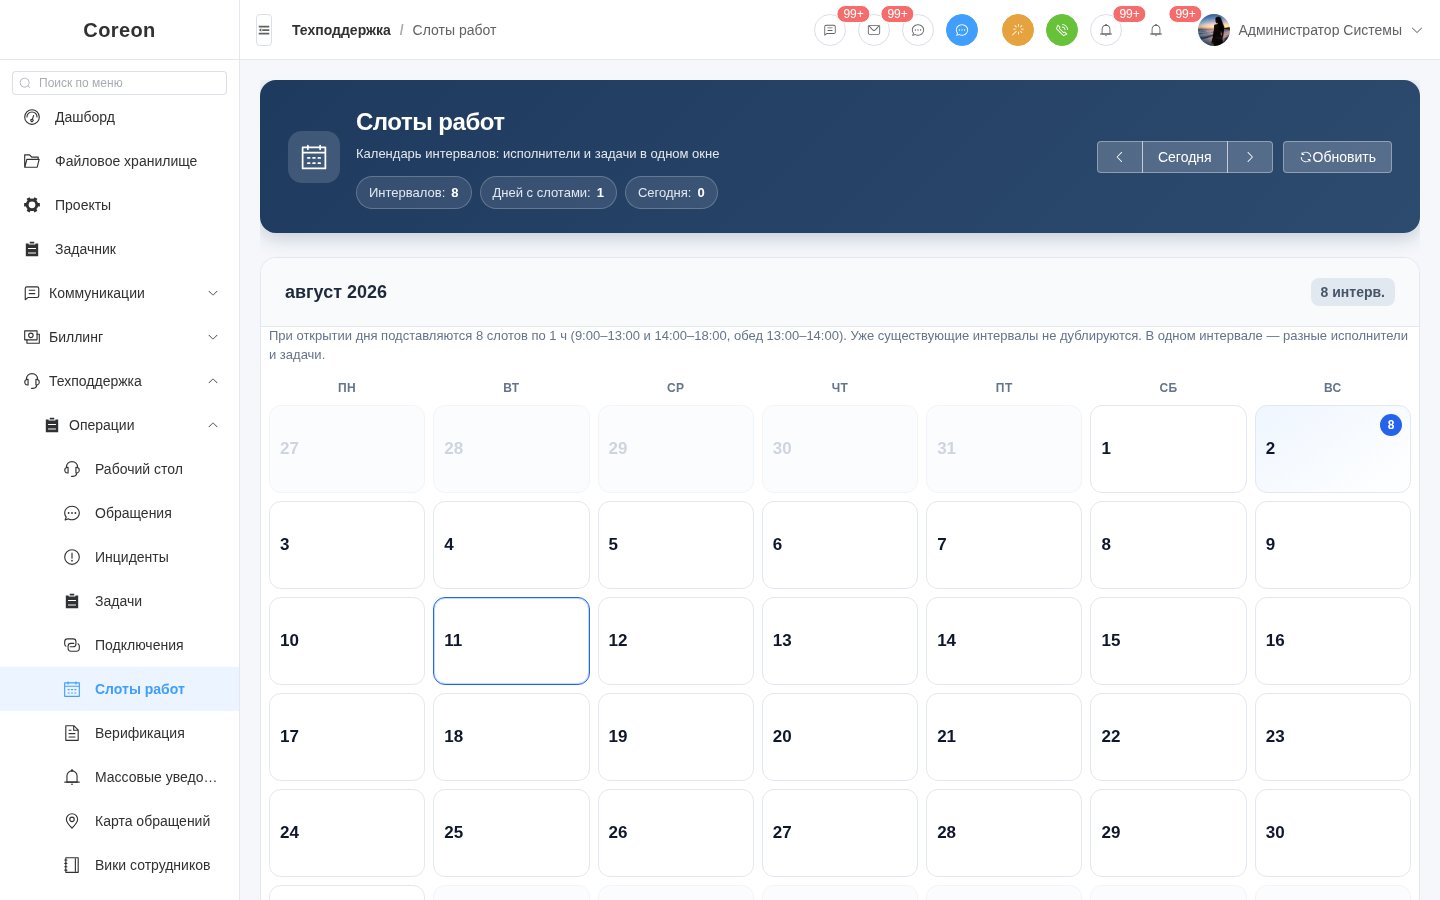Click the calendar icon in the header banner
Image resolution: width=1440 pixels, height=900 pixels.
click(314, 157)
